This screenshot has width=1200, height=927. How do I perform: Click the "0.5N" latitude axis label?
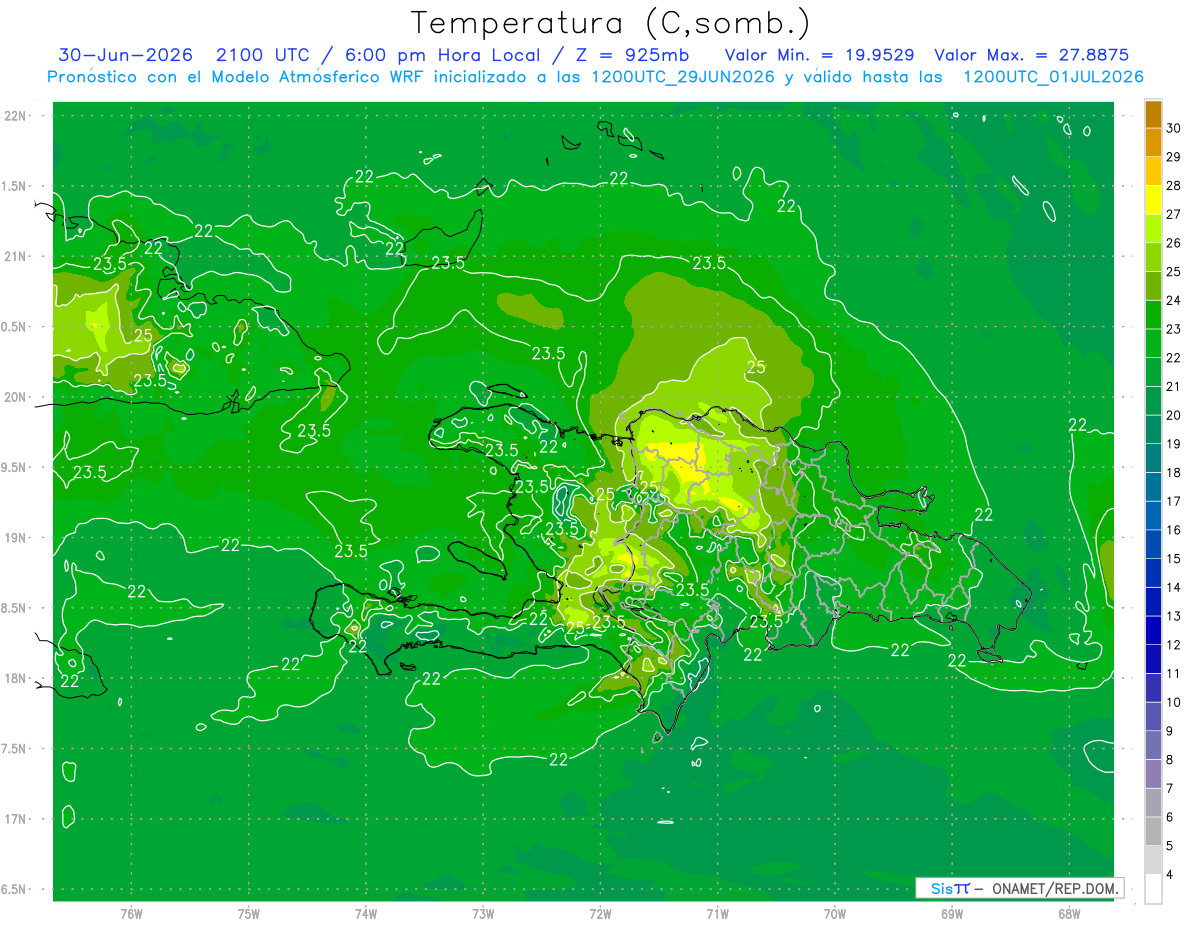click(15, 327)
